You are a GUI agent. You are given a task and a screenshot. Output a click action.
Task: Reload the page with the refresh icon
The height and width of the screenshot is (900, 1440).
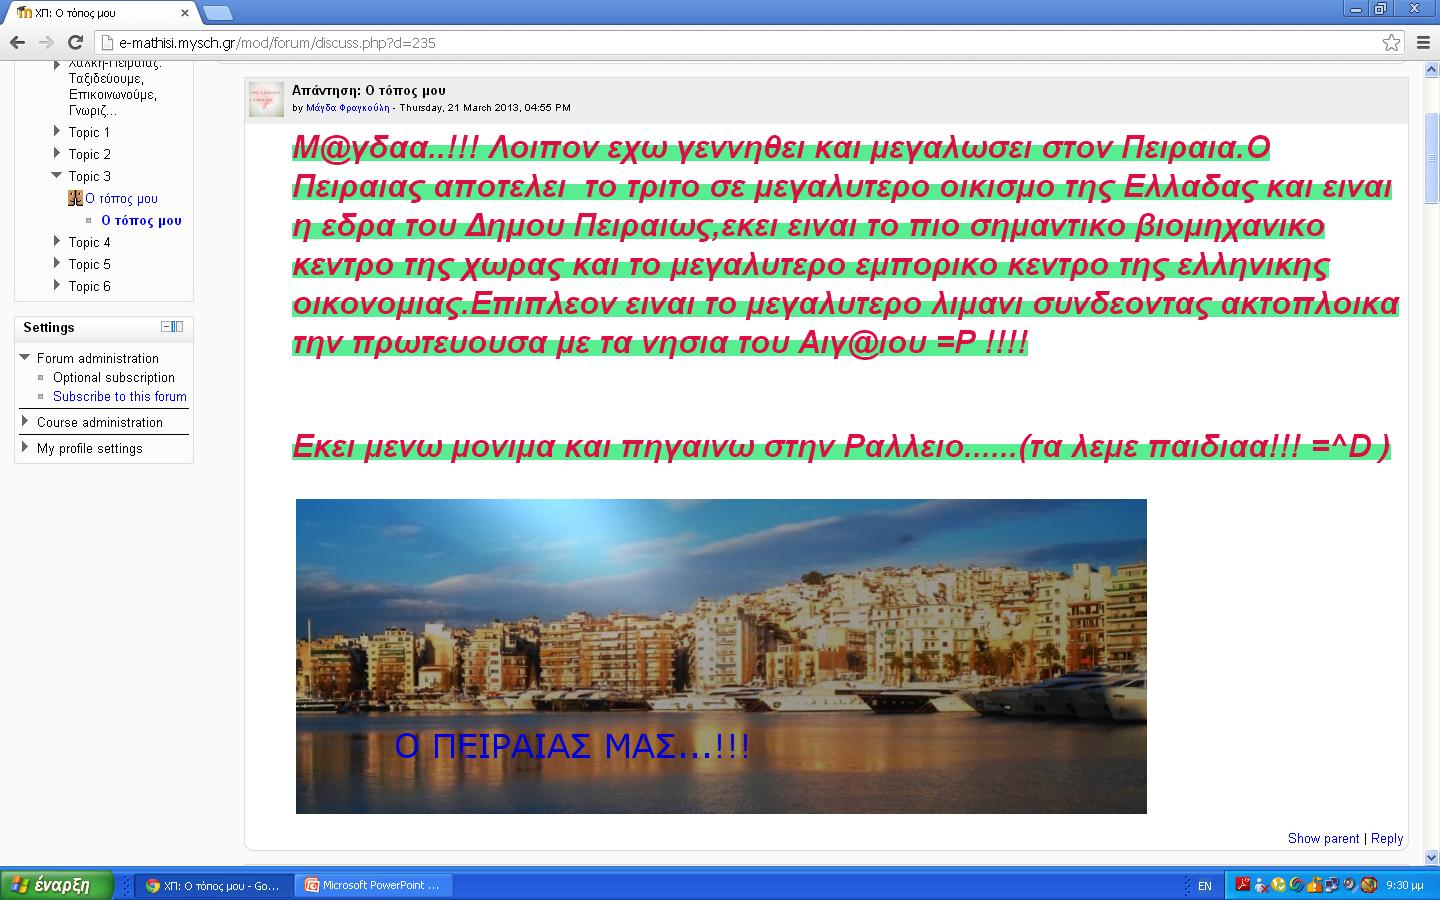[75, 42]
